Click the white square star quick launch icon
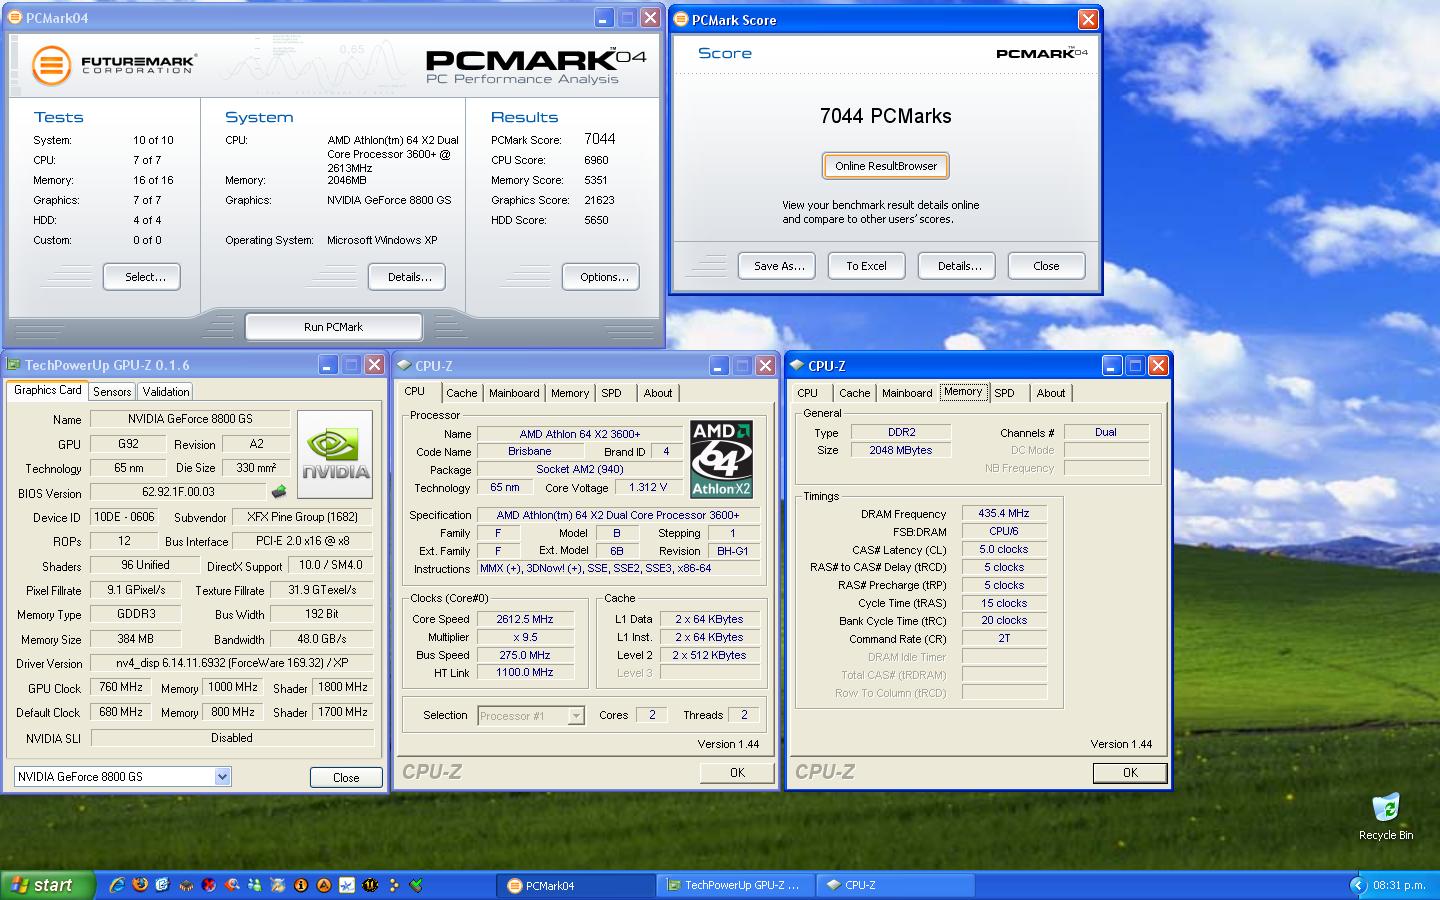 pos(347,885)
